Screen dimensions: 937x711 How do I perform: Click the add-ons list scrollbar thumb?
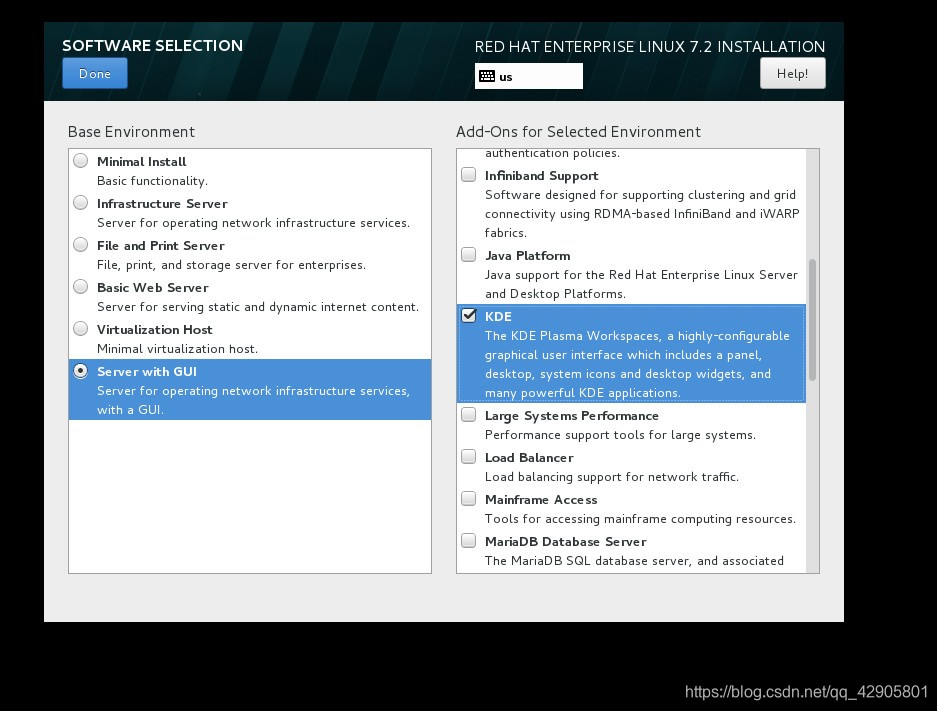[x=812, y=320]
